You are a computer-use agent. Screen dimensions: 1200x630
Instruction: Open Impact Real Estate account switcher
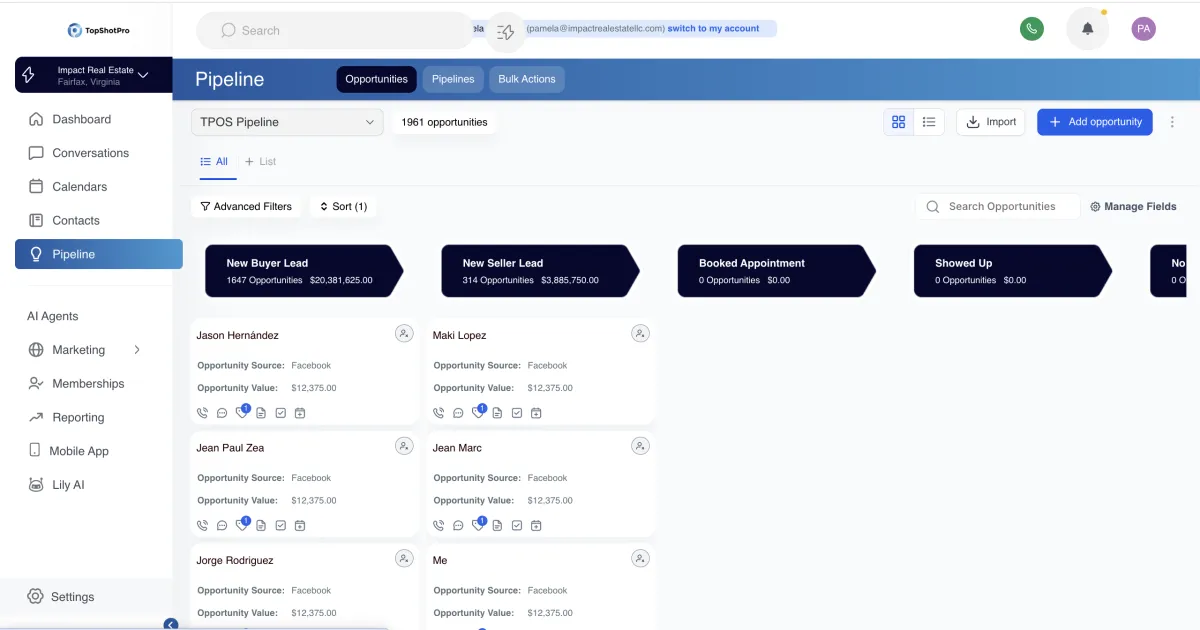[93, 75]
